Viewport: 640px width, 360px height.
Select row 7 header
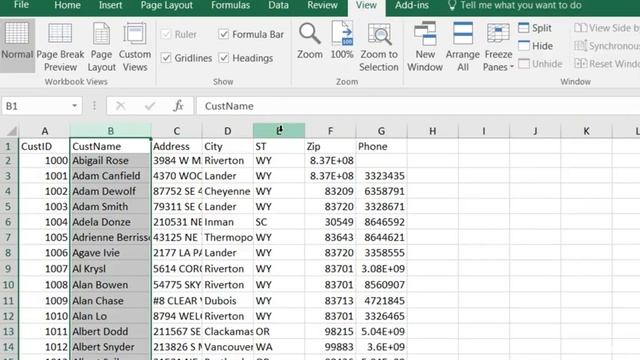tap(8, 237)
